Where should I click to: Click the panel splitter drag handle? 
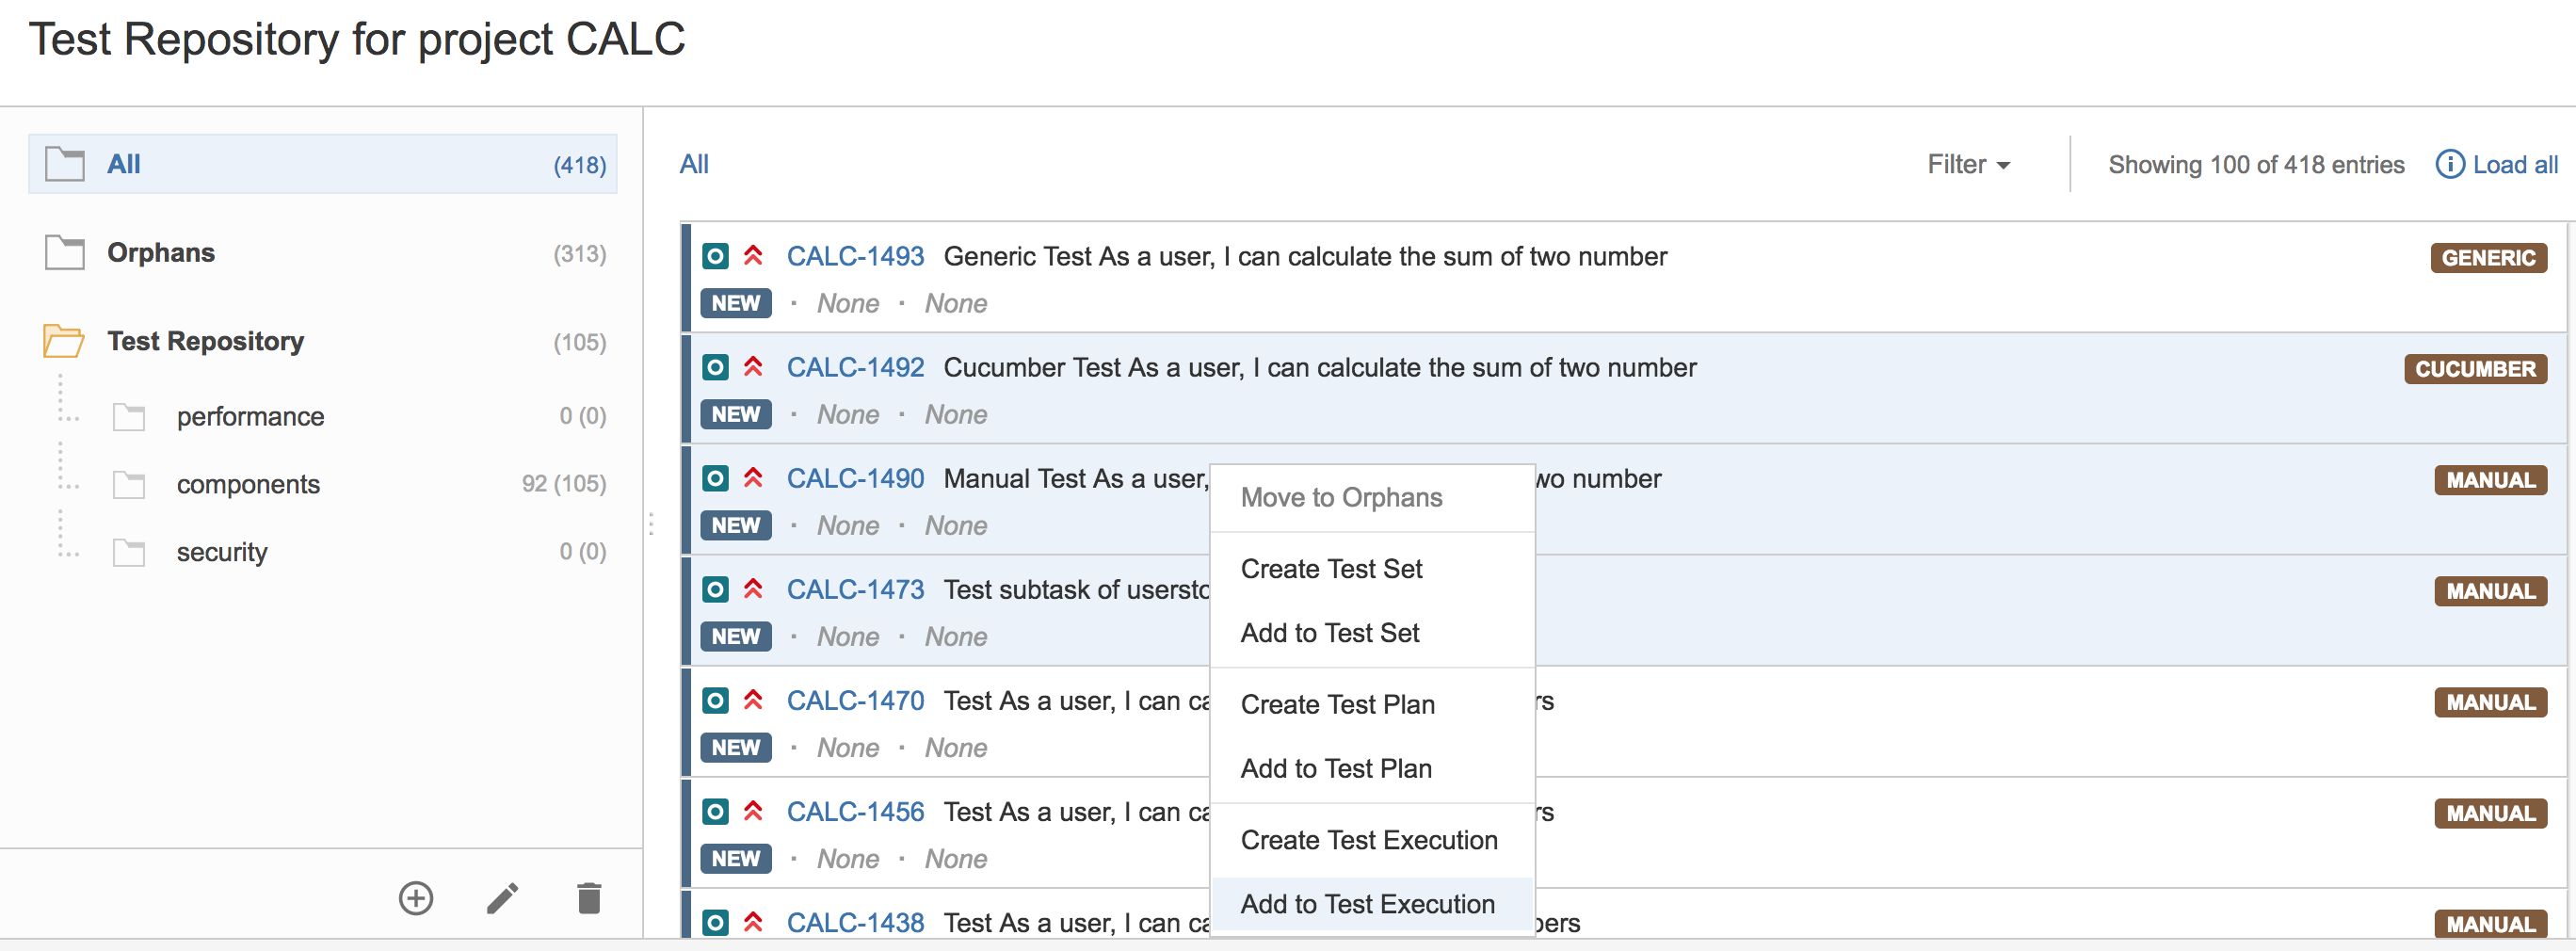(x=651, y=524)
